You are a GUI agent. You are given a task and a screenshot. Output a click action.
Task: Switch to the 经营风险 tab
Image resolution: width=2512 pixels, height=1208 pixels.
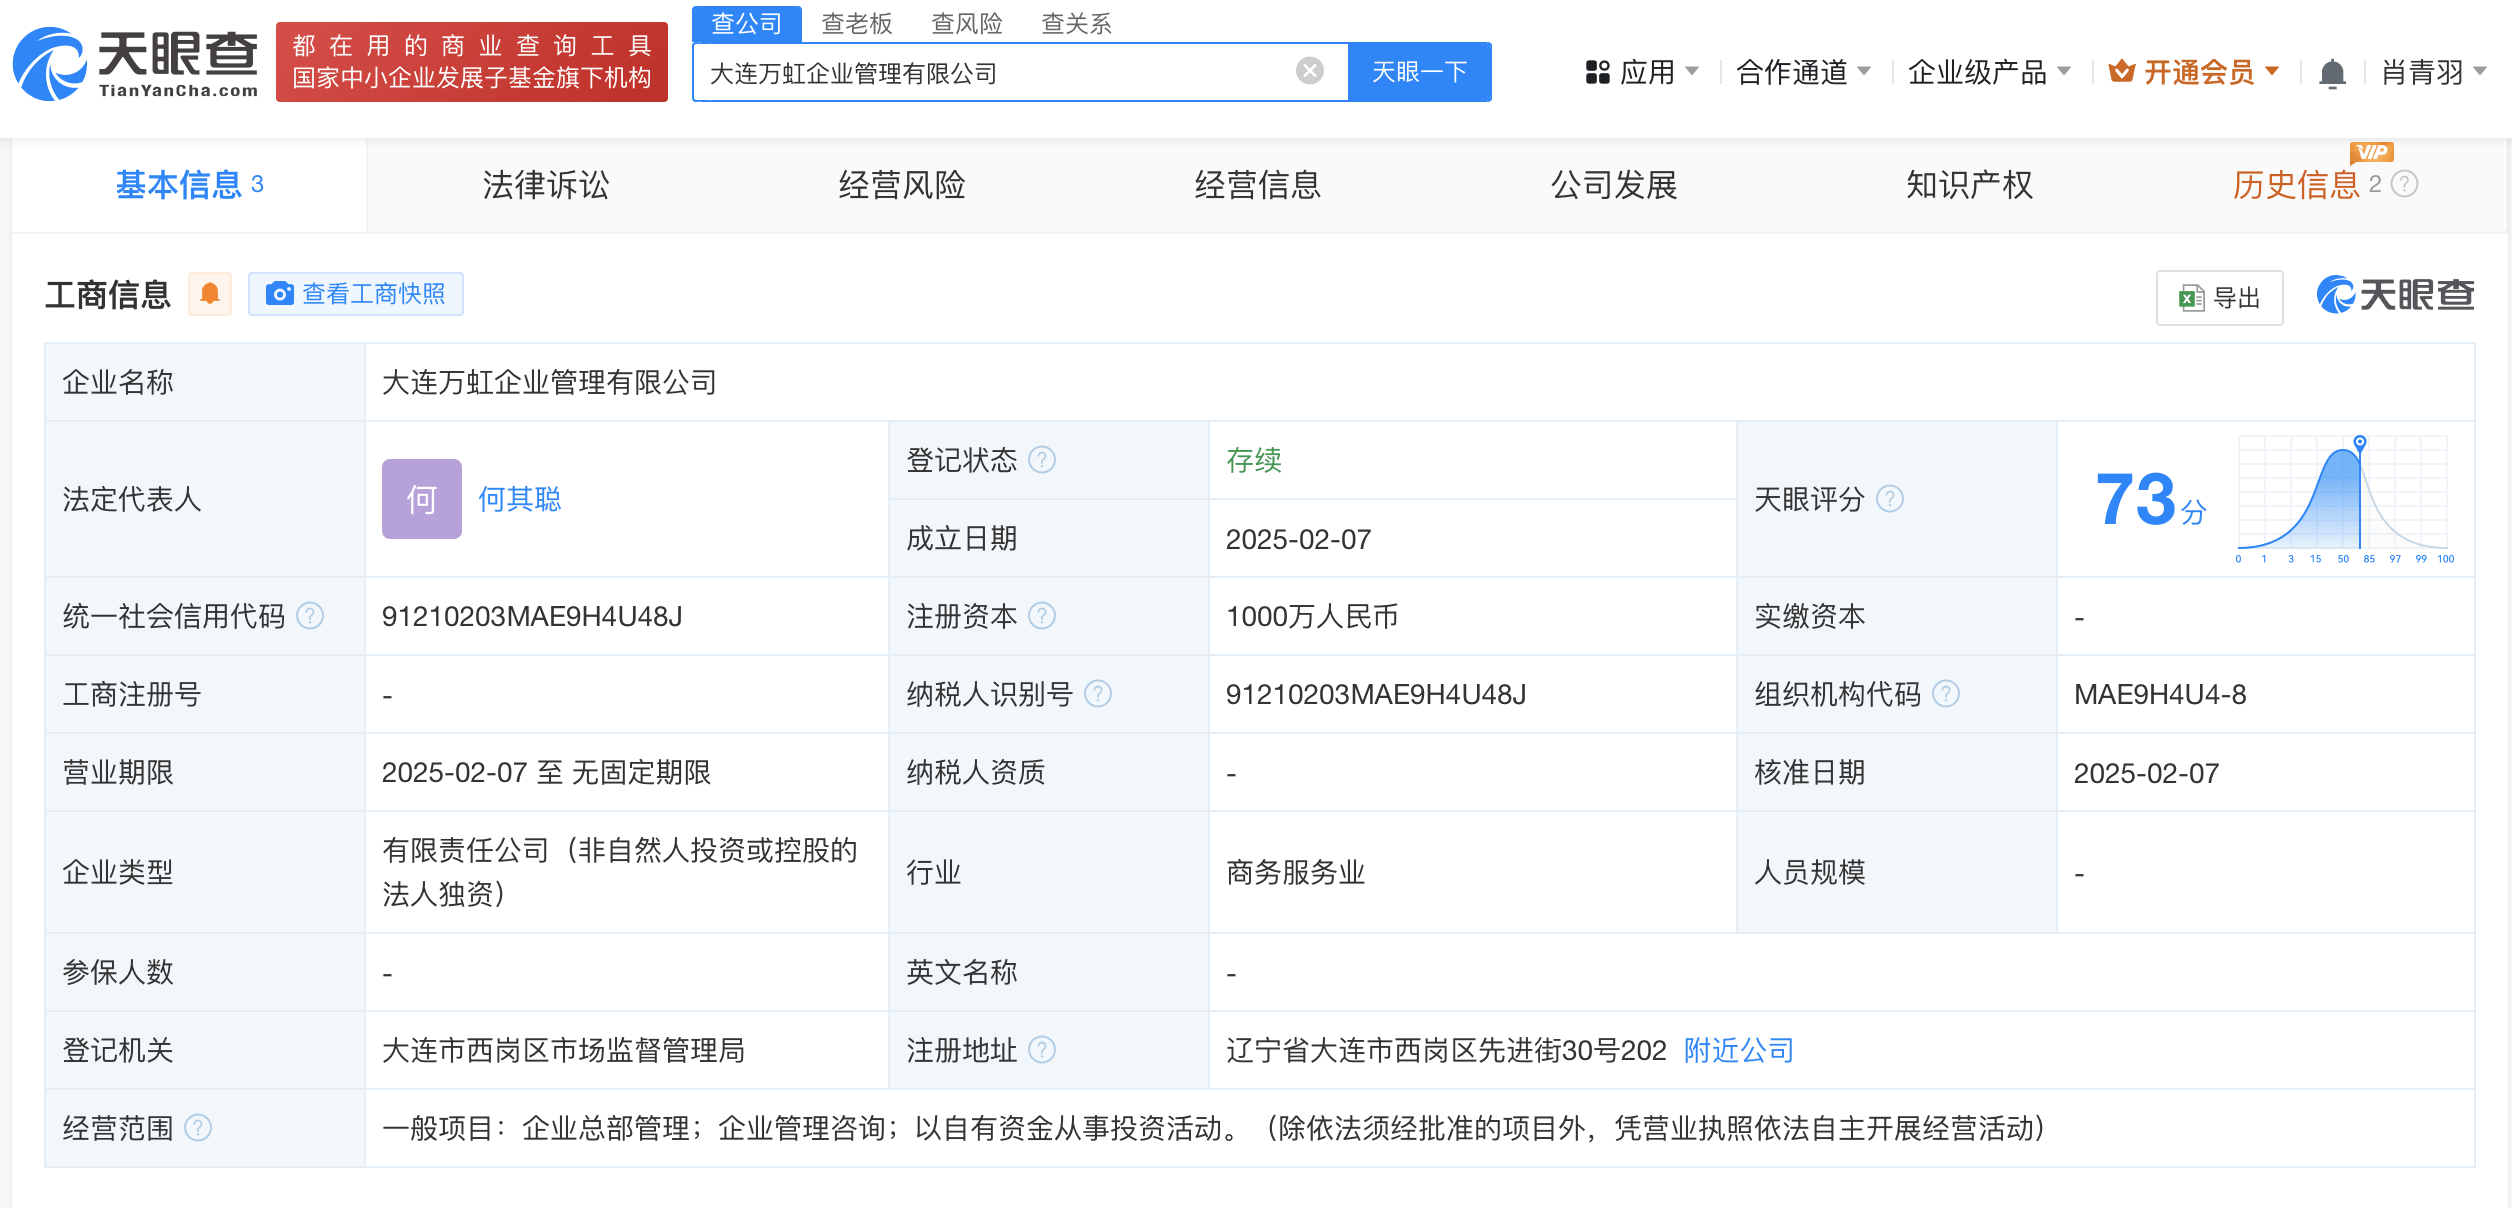coord(902,185)
